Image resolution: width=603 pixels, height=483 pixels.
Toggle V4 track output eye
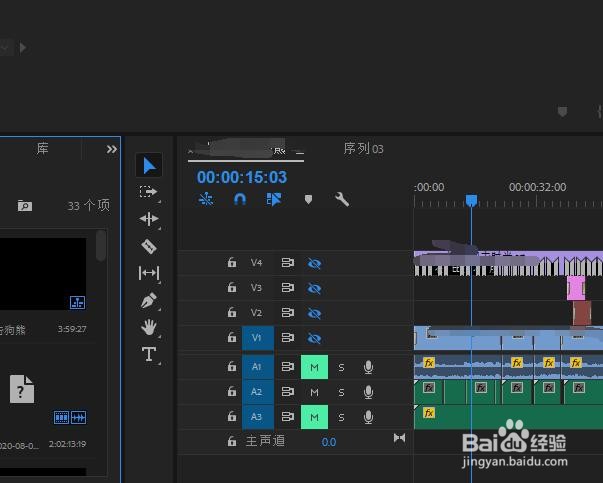point(314,263)
